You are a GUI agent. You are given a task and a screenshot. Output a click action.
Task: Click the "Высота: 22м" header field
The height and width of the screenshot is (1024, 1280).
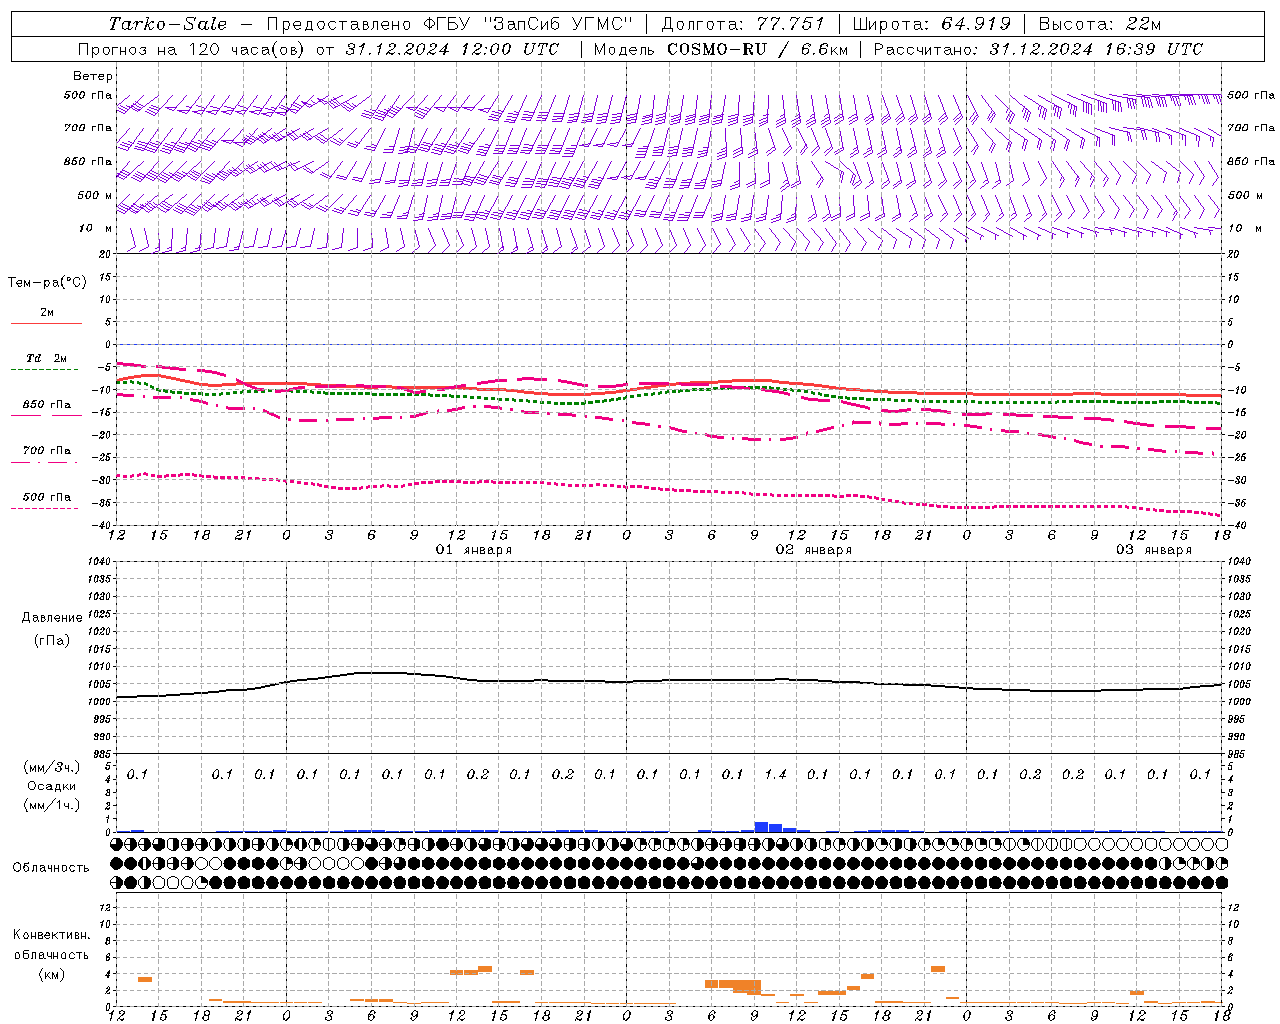coord(1100,24)
